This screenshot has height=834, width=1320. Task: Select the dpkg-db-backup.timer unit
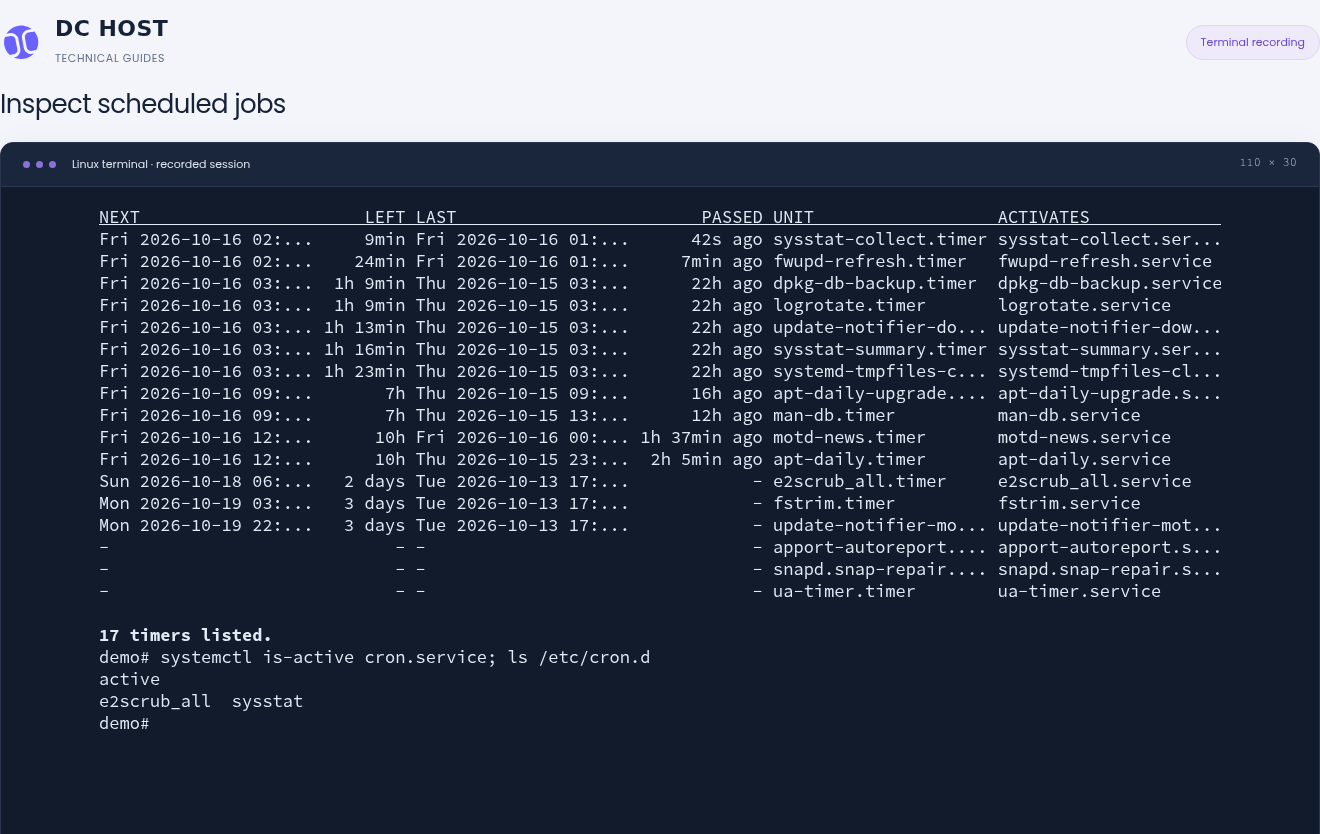(x=875, y=283)
